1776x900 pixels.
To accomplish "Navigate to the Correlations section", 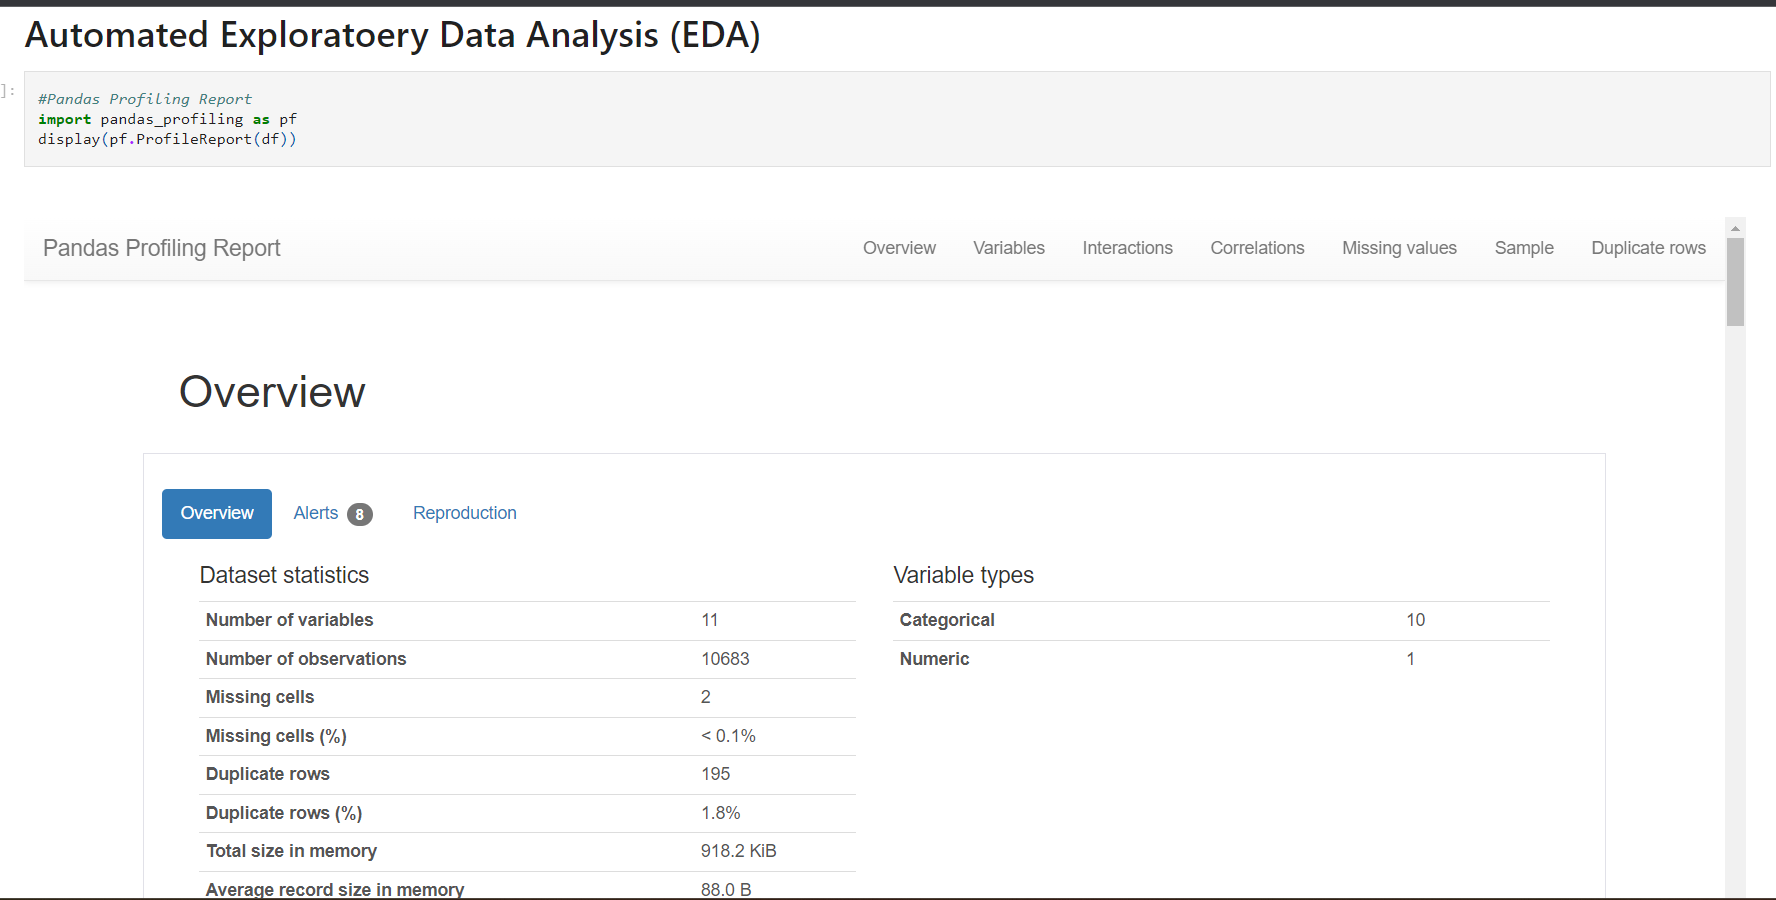I will click(1257, 248).
